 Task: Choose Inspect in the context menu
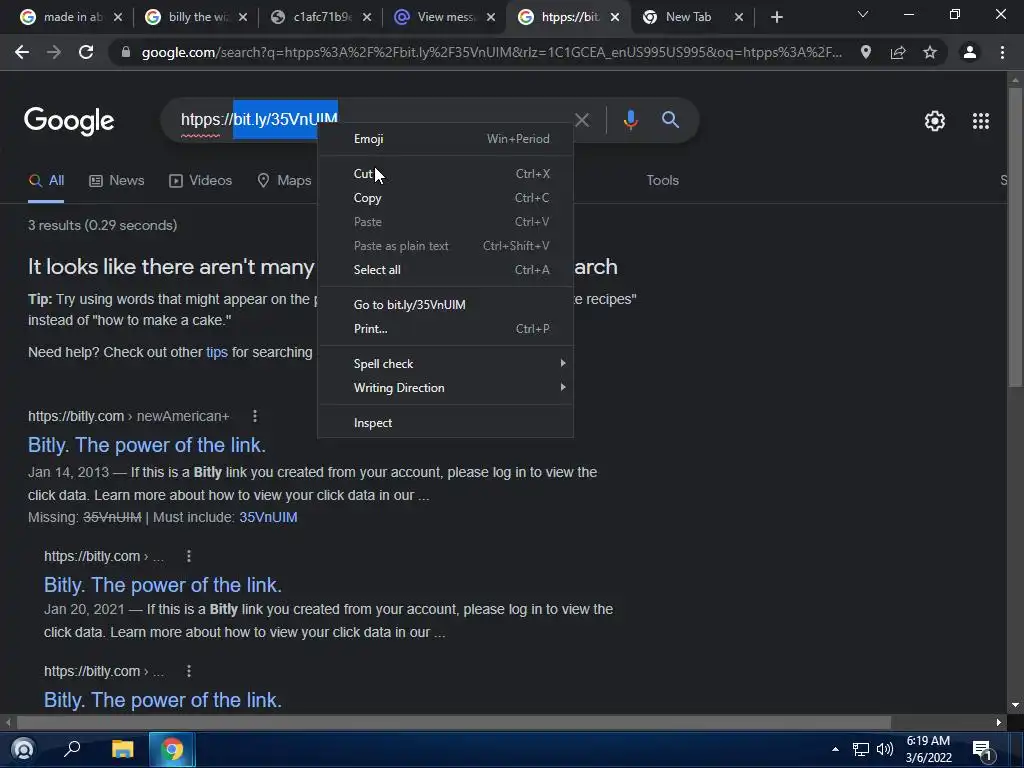[445, 423]
